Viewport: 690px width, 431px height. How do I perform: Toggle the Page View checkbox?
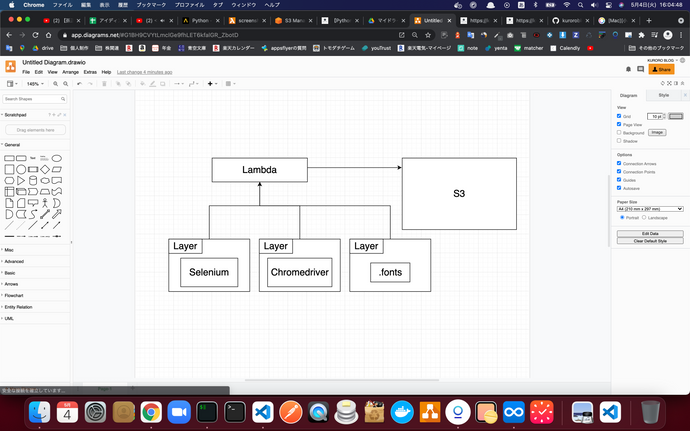pos(619,125)
